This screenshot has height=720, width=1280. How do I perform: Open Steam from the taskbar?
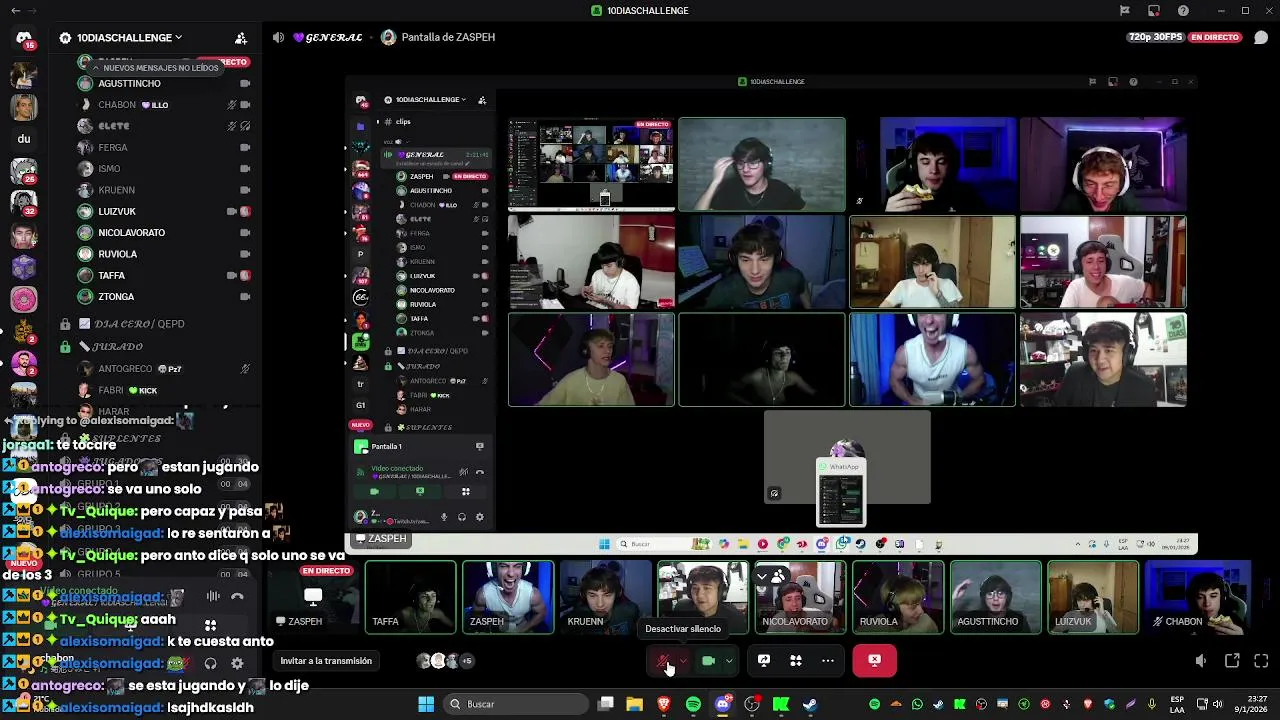810,704
